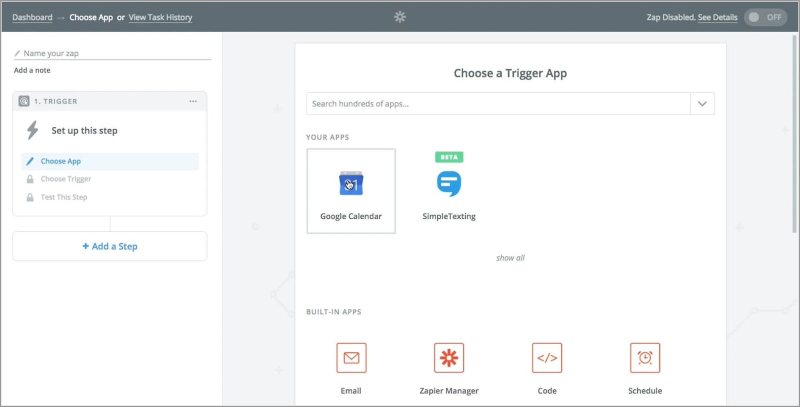The width and height of the screenshot is (800, 407).
Task: Open the trigger step three-dot menu
Action: 193,101
